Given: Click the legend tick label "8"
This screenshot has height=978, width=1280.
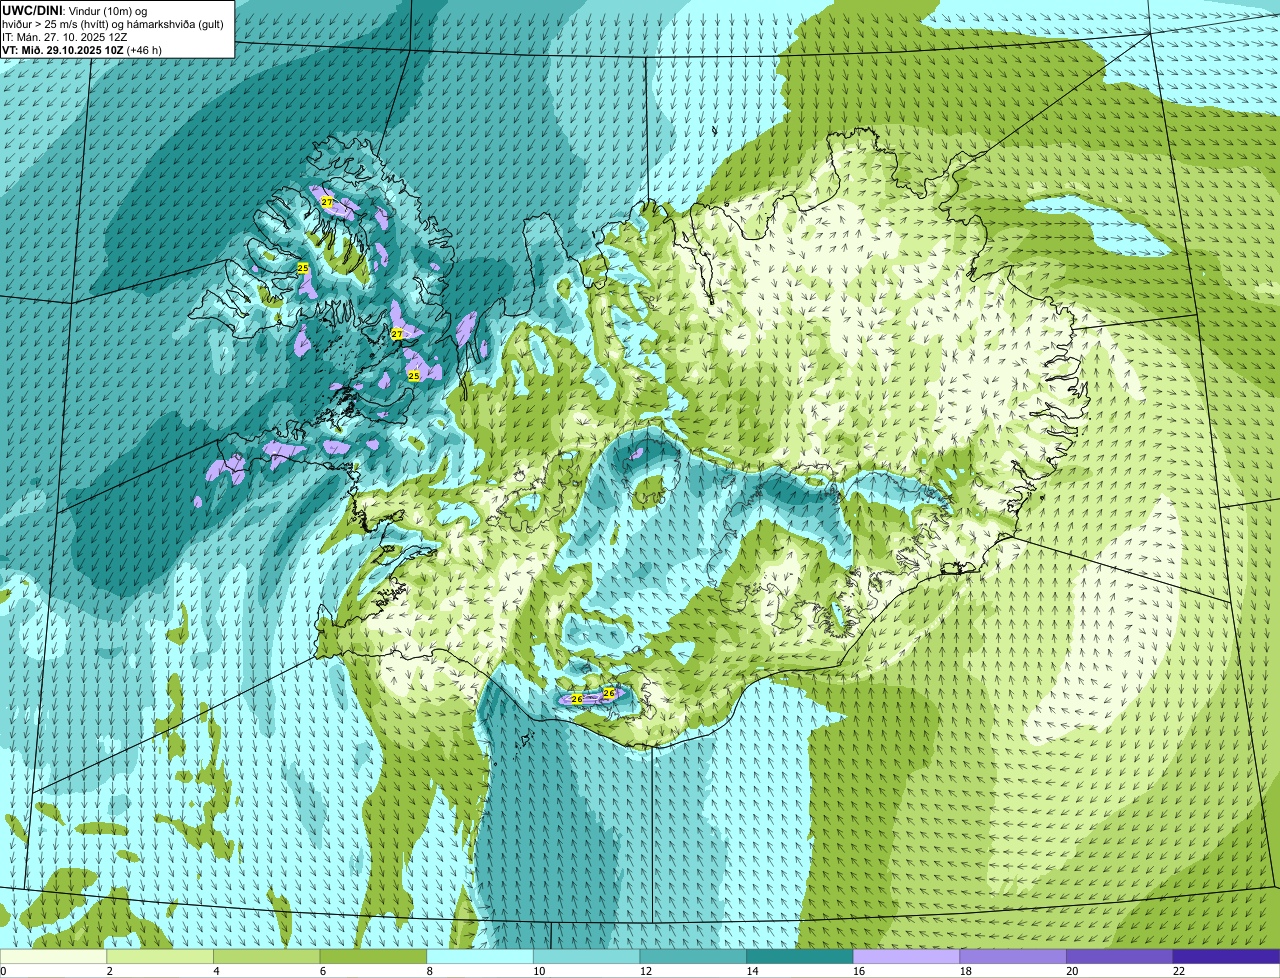Looking at the screenshot, I should (x=429, y=971).
